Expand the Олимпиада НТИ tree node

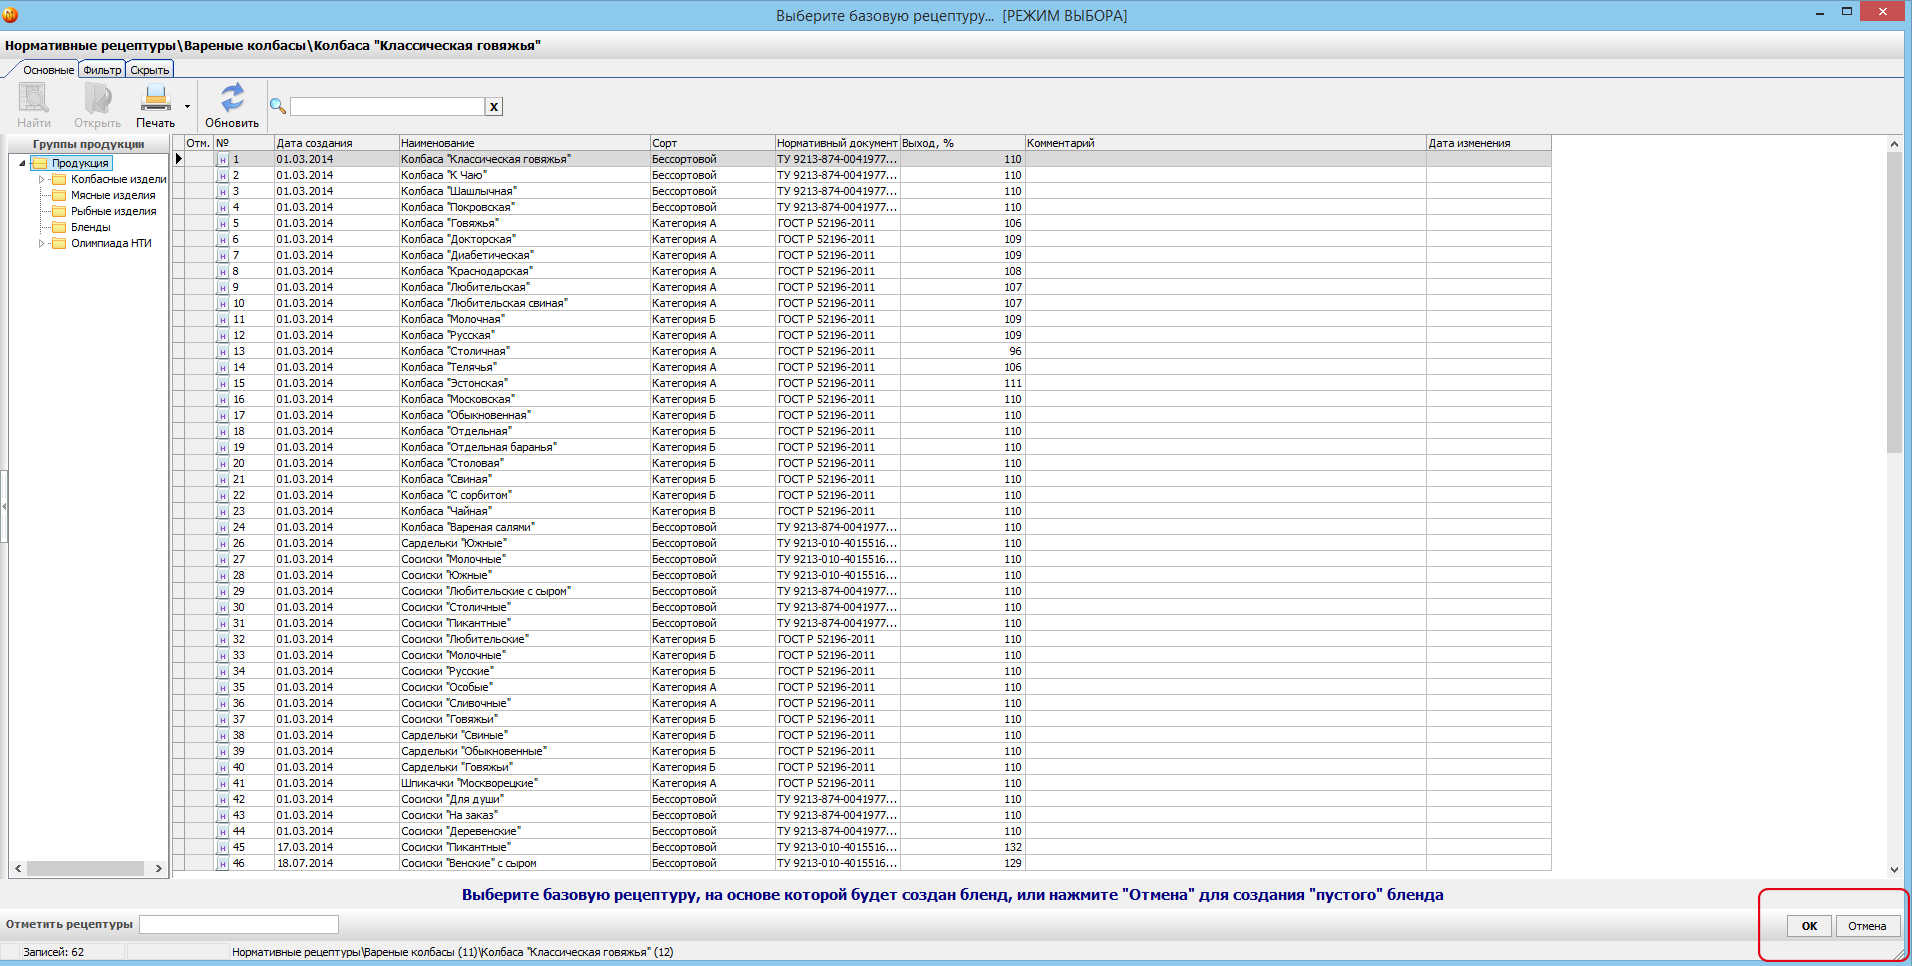click(x=41, y=244)
